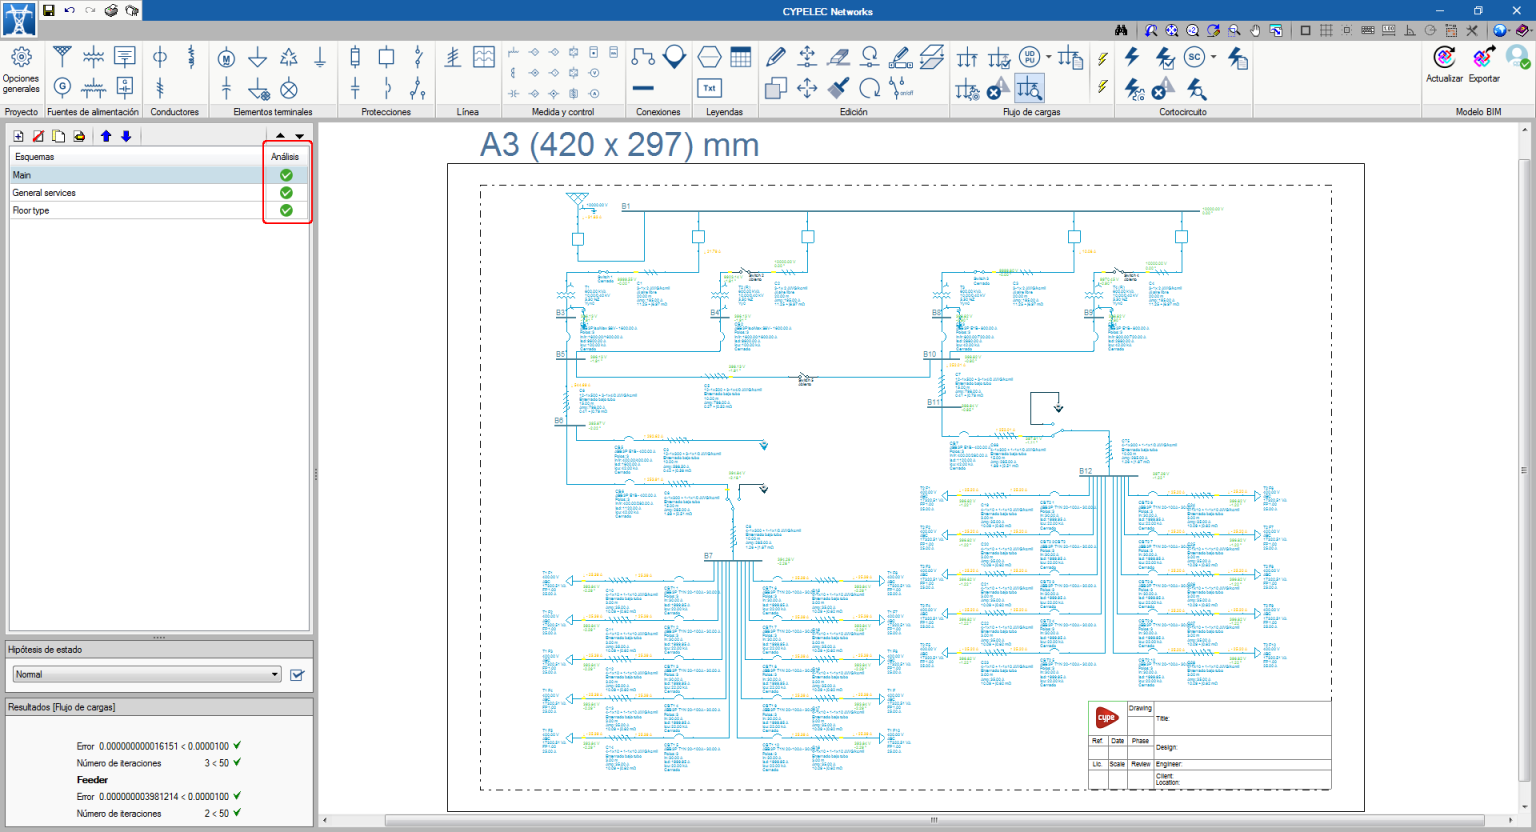The image size is (1536, 832).
Task: Add a new scheme in Esquemas panel
Action: coord(16,136)
